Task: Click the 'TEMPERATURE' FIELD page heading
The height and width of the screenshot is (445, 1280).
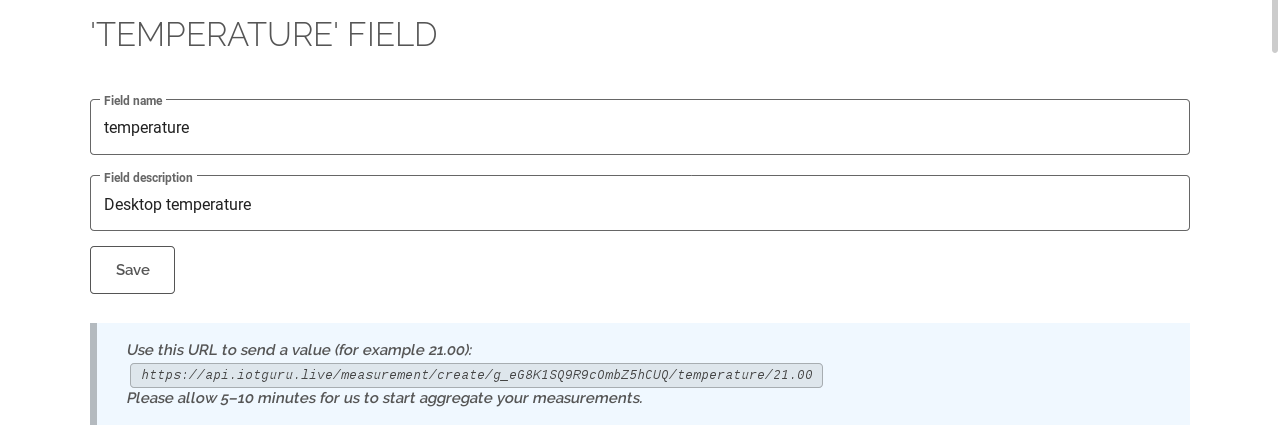Action: point(264,35)
